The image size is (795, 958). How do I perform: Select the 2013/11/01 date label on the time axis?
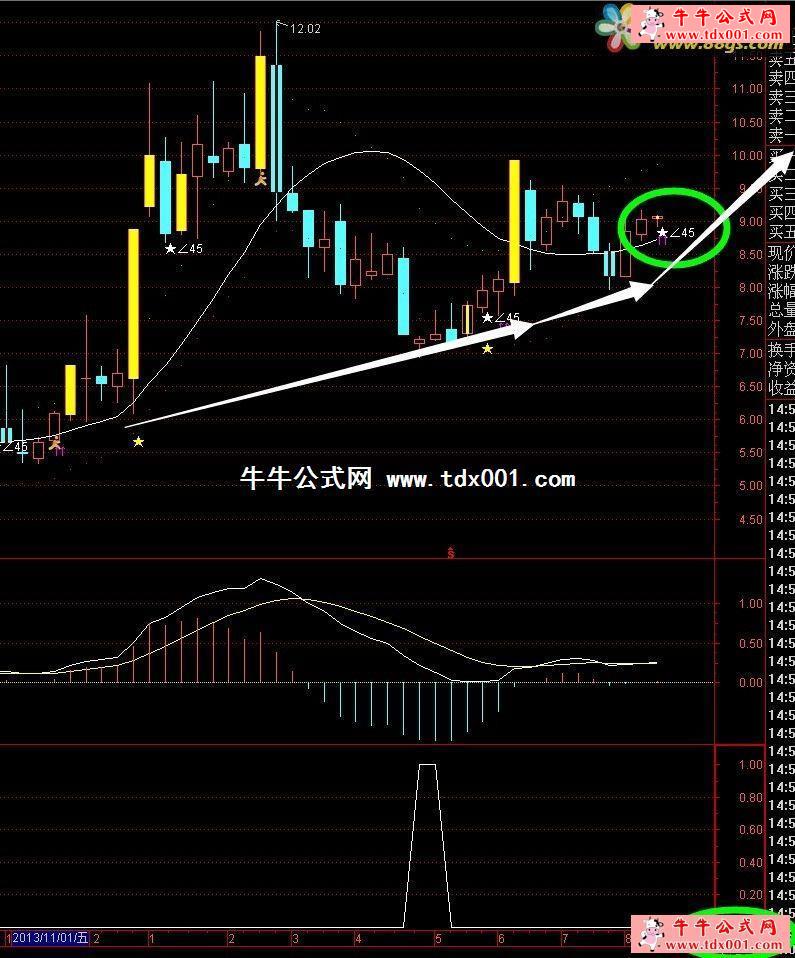tap(50, 939)
